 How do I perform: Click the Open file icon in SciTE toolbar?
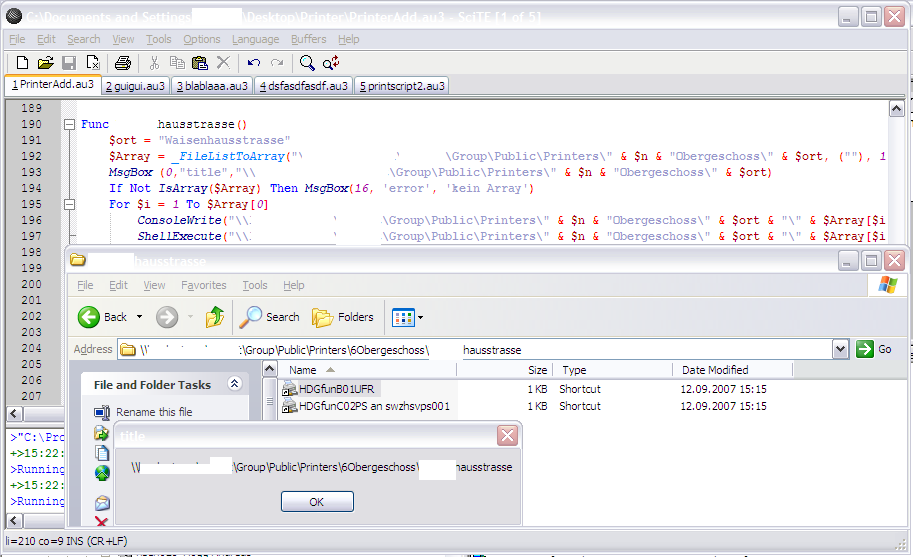point(46,63)
